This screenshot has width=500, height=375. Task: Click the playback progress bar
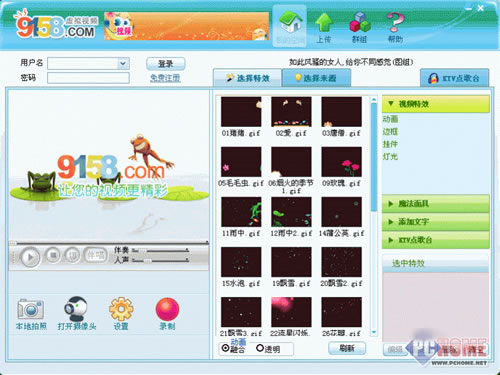pyautogui.click(x=109, y=243)
